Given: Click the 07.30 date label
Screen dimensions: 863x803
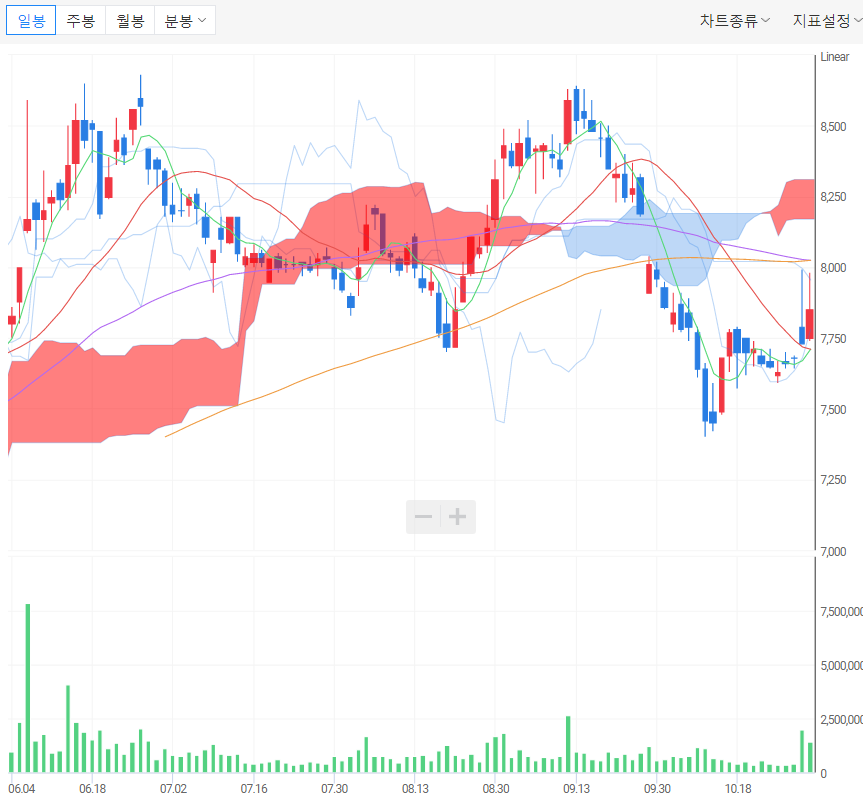Looking at the screenshot, I should point(335,789).
